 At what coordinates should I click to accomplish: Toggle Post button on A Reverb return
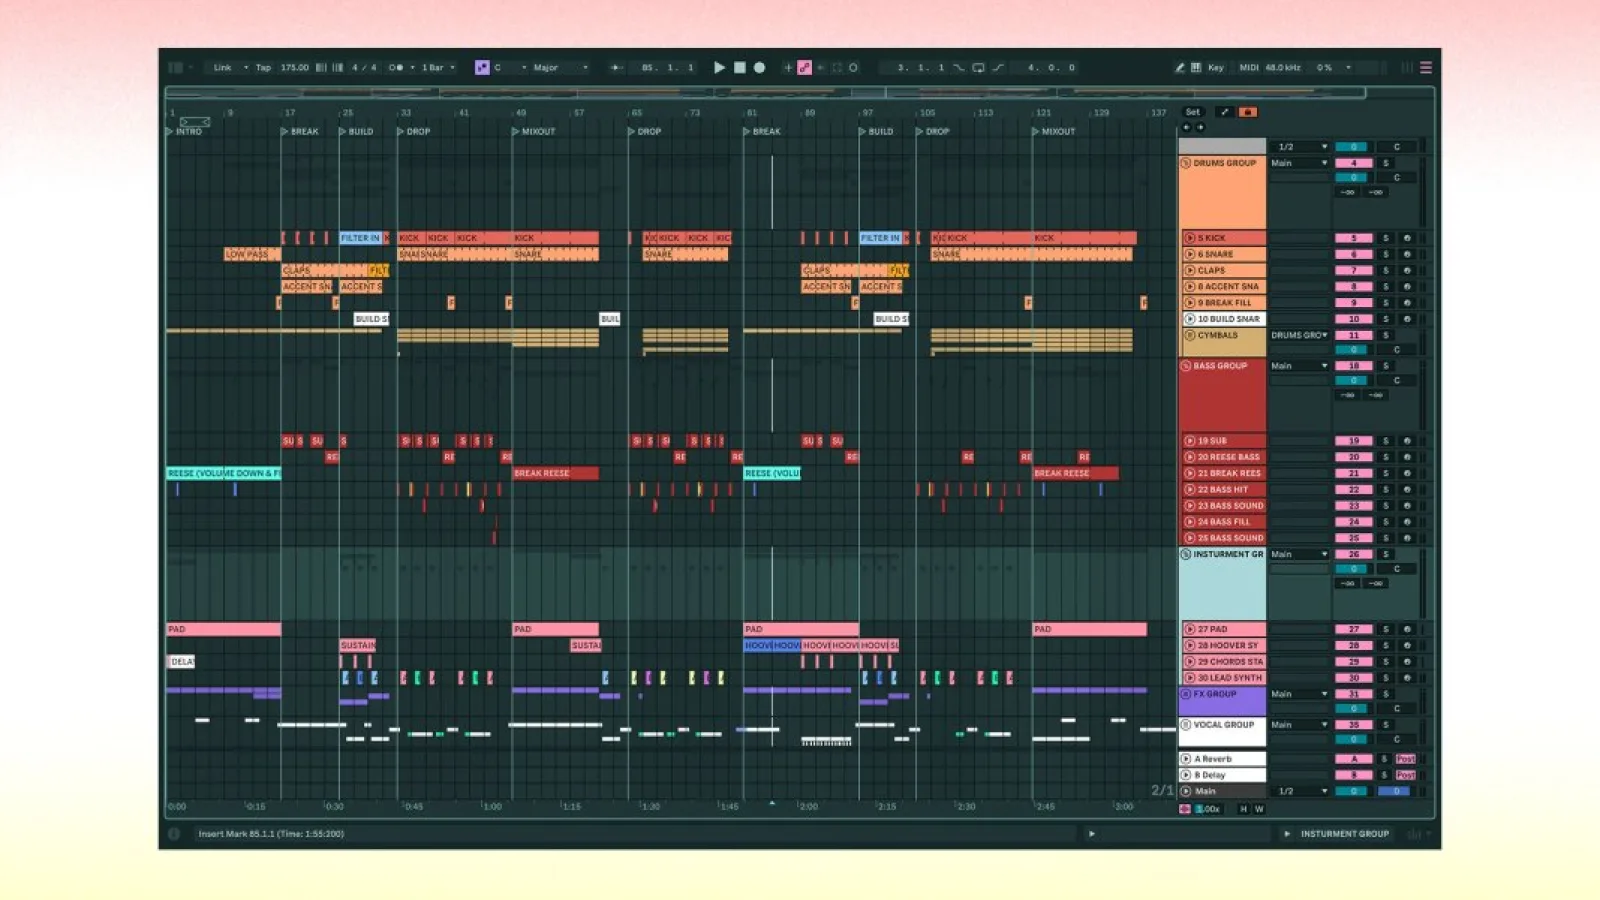click(x=1406, y=759)
